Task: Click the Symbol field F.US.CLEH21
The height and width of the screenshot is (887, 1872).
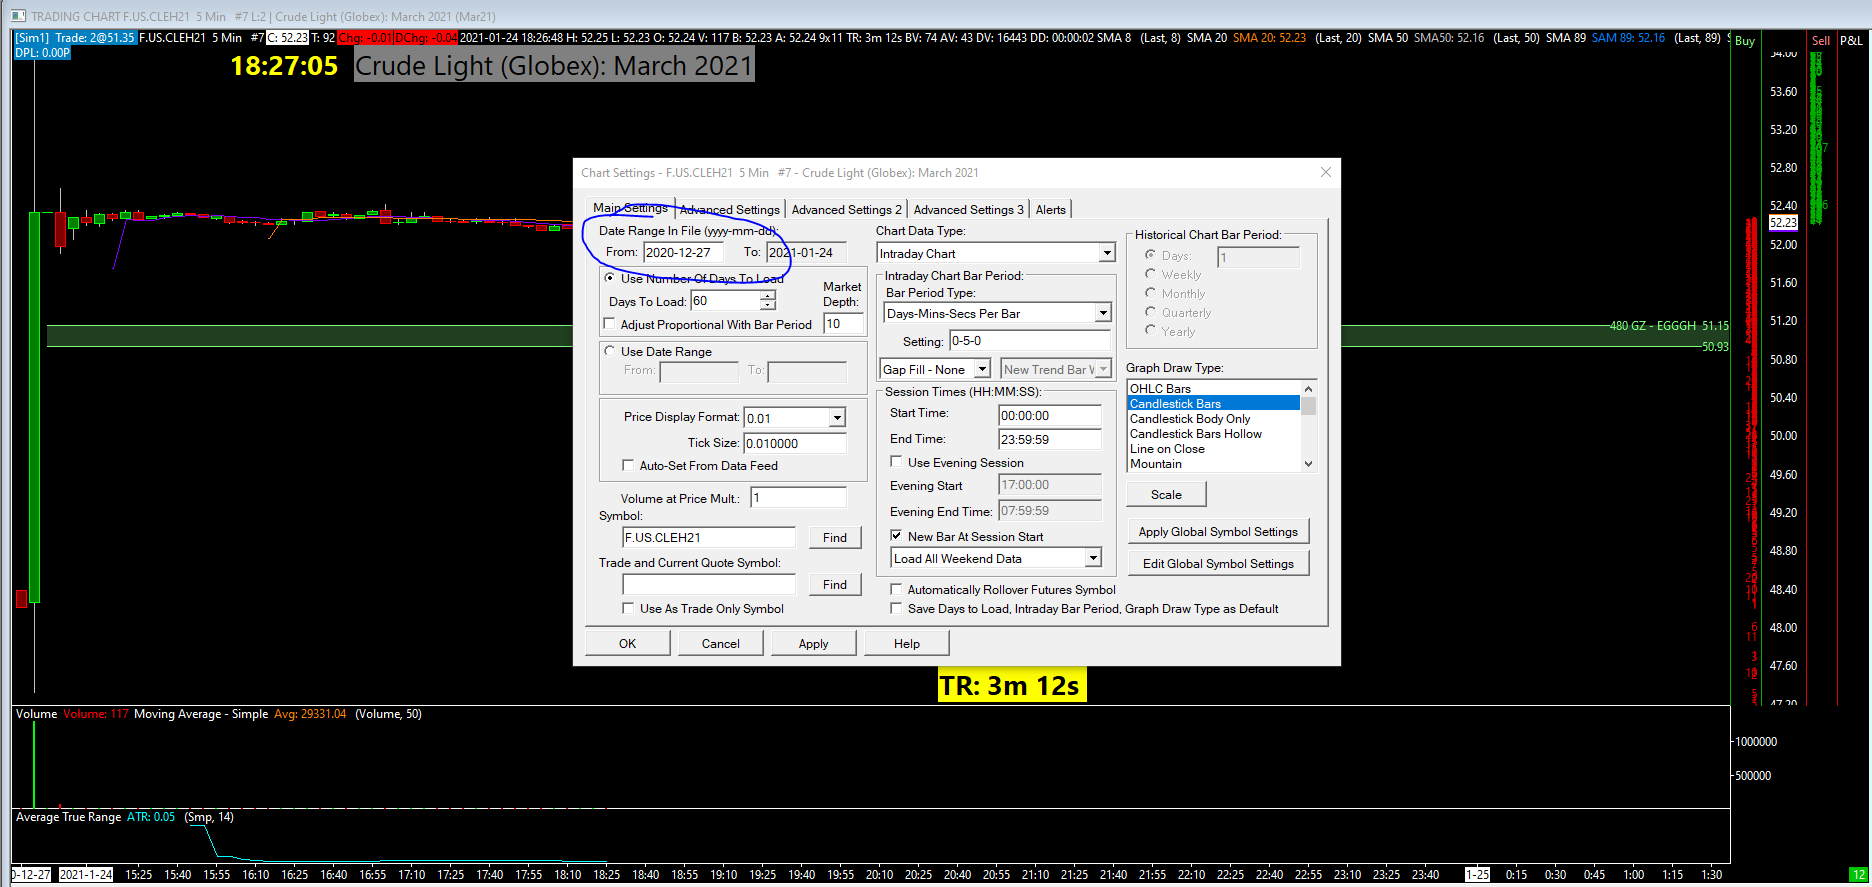Action: 709,537
